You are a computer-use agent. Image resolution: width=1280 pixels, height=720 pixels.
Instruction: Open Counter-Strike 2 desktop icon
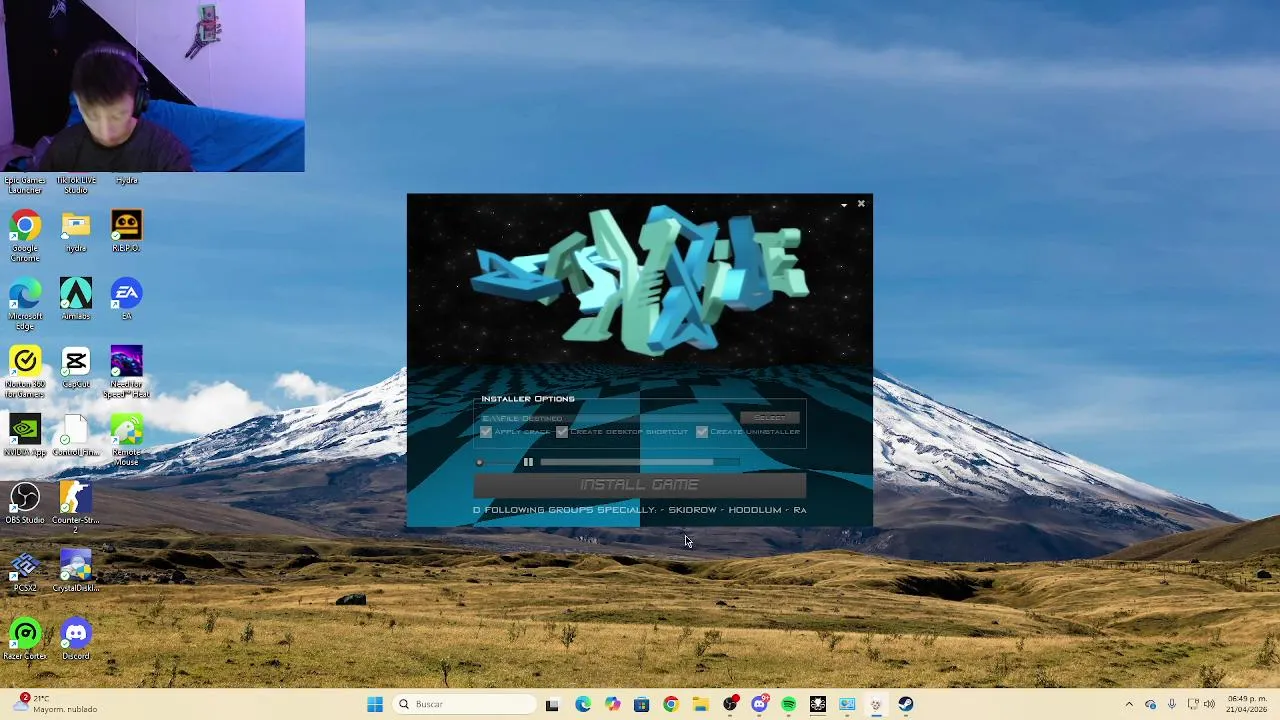(76, 506)
